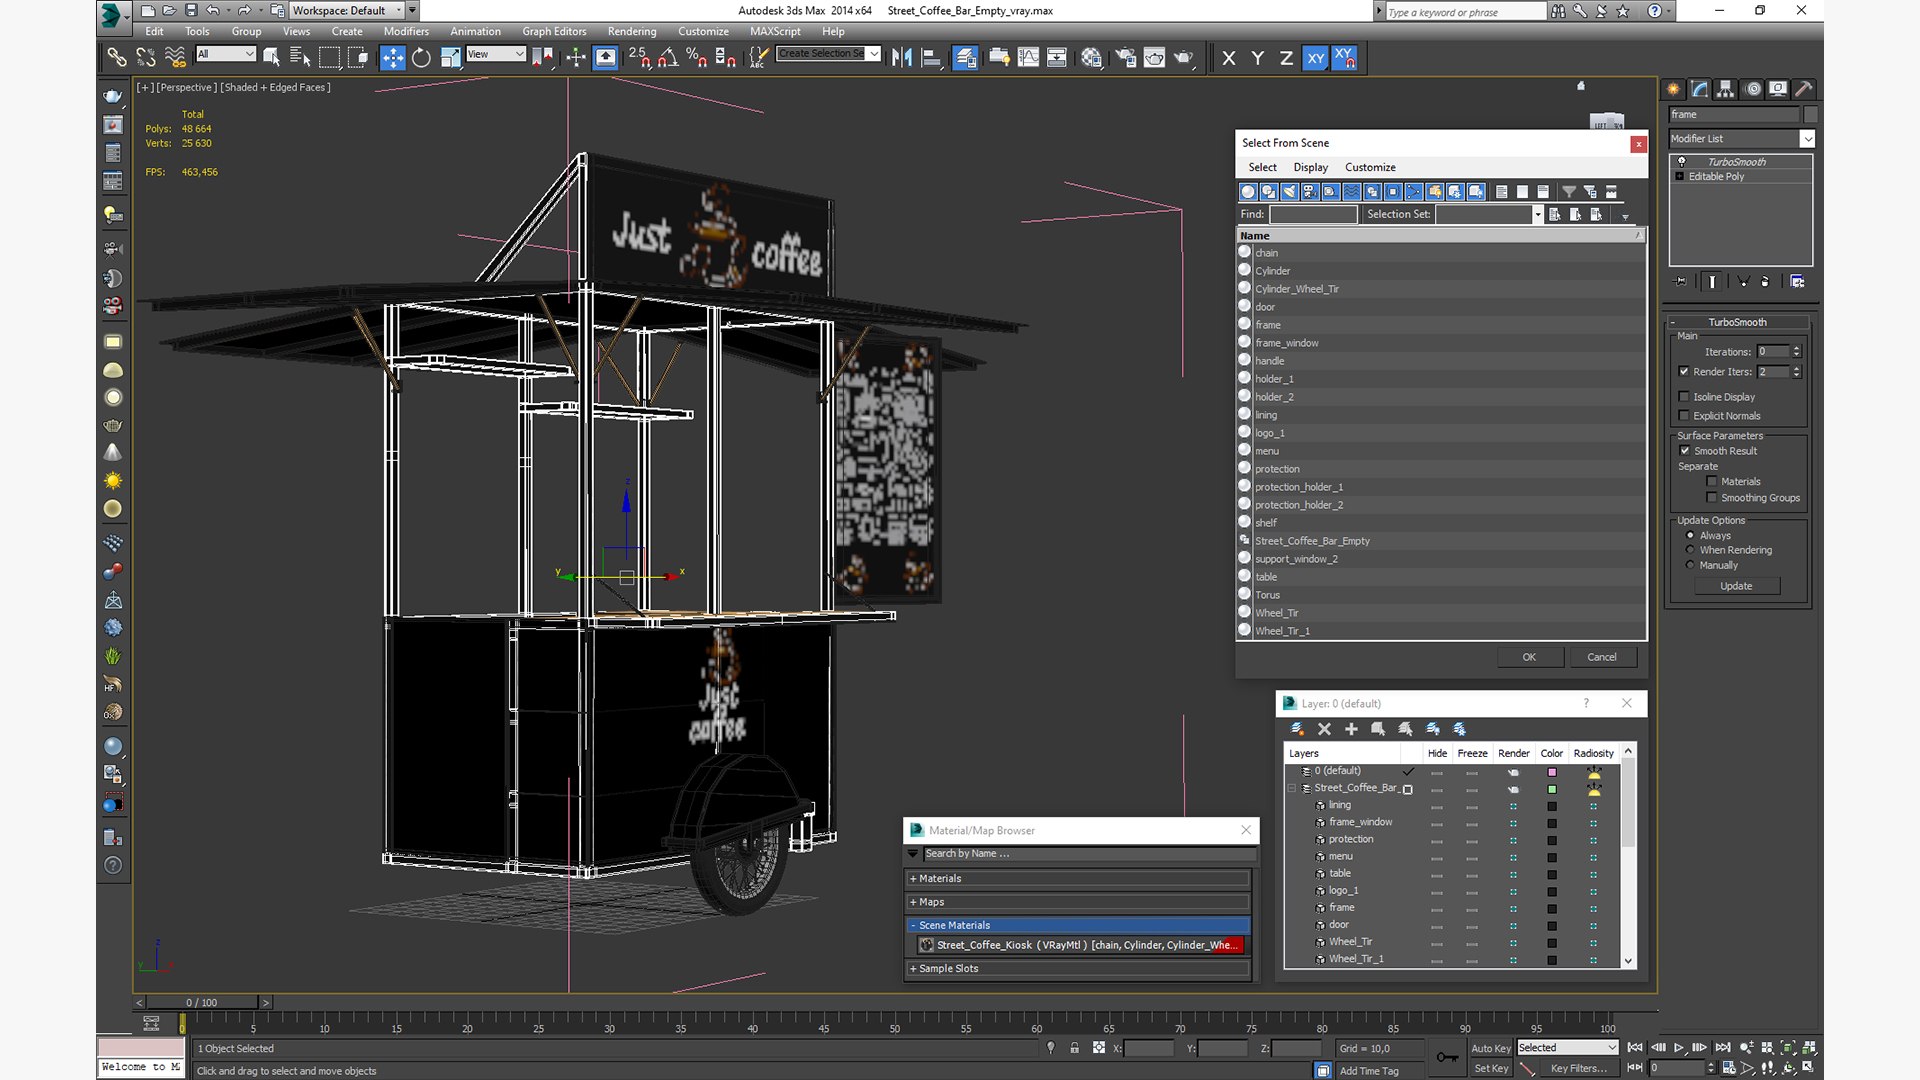Open Customize menu in Select From Scene

1370,168
